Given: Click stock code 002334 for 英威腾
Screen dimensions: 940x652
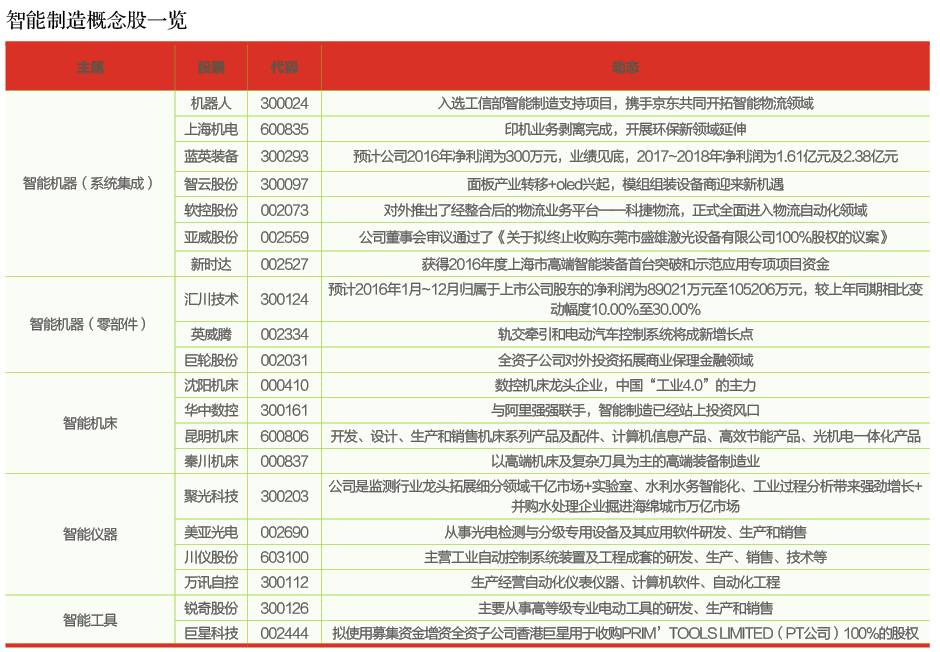Looking at the screenshot, I should [x=284, y=334].
